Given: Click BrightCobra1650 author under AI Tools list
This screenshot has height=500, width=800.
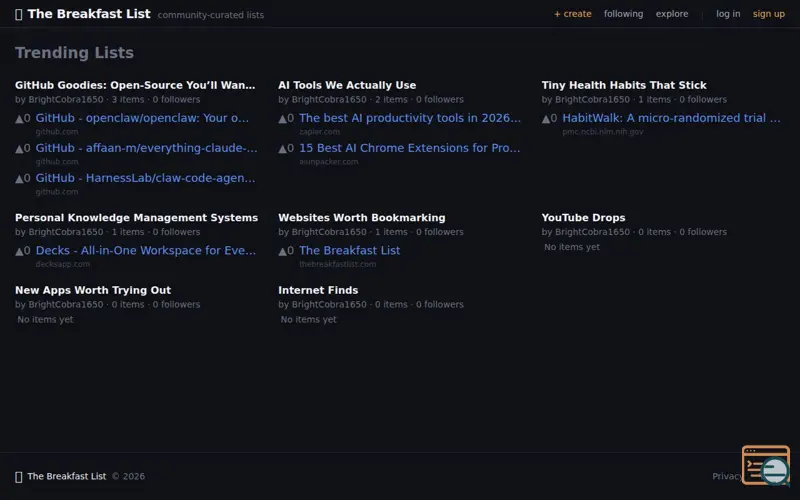Looking at the screenshot, I should (329, 99).
